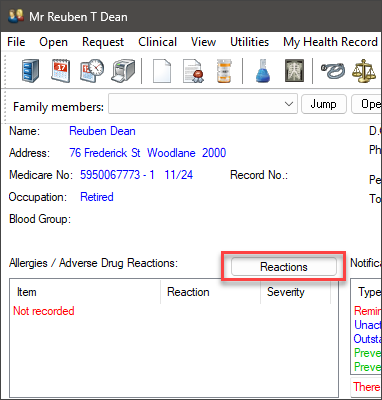The height and width of the screenshot is (400, 382).
Task: Open the X-ray imaging request icon
Action: click(x=294, y=71)
